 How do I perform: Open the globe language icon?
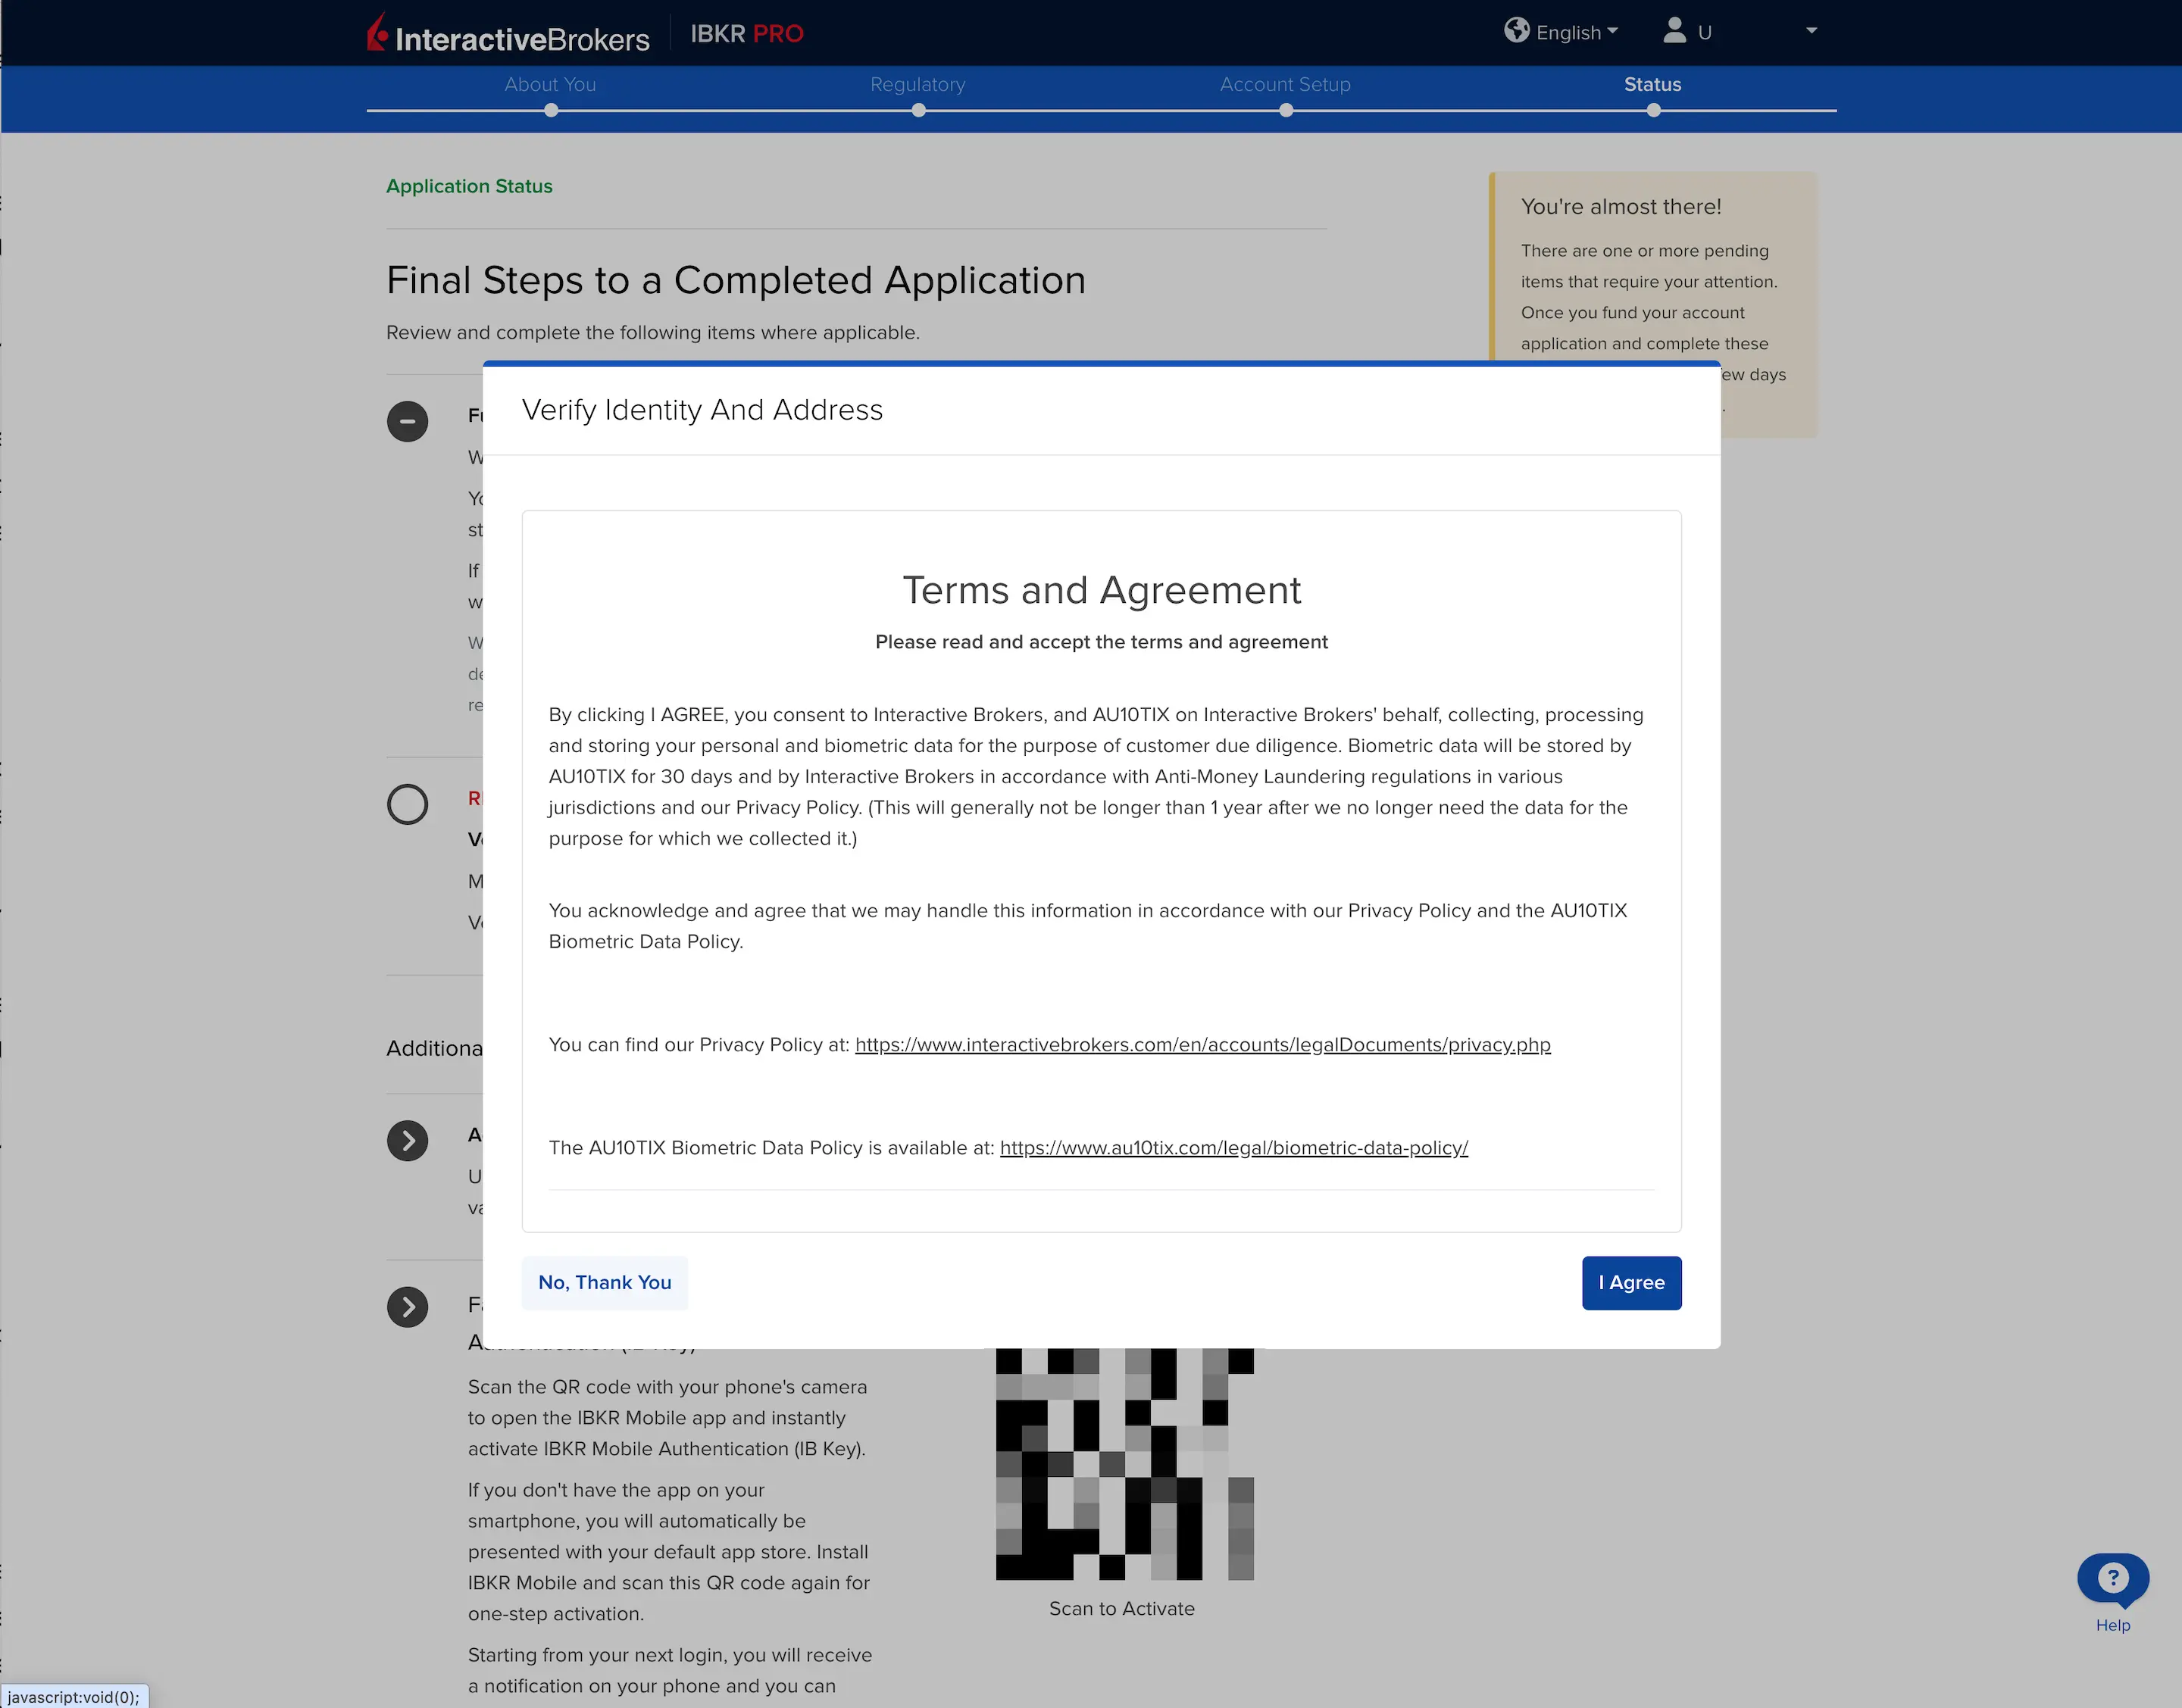coord(1515,31)
